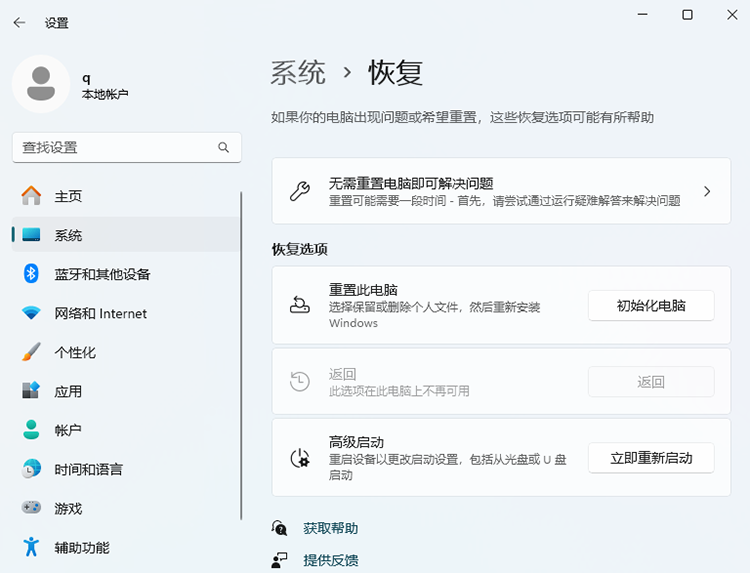Screen dimensions: 750x573
Task: Click the 系统 monitor icon
Action: tap(31, 235)
